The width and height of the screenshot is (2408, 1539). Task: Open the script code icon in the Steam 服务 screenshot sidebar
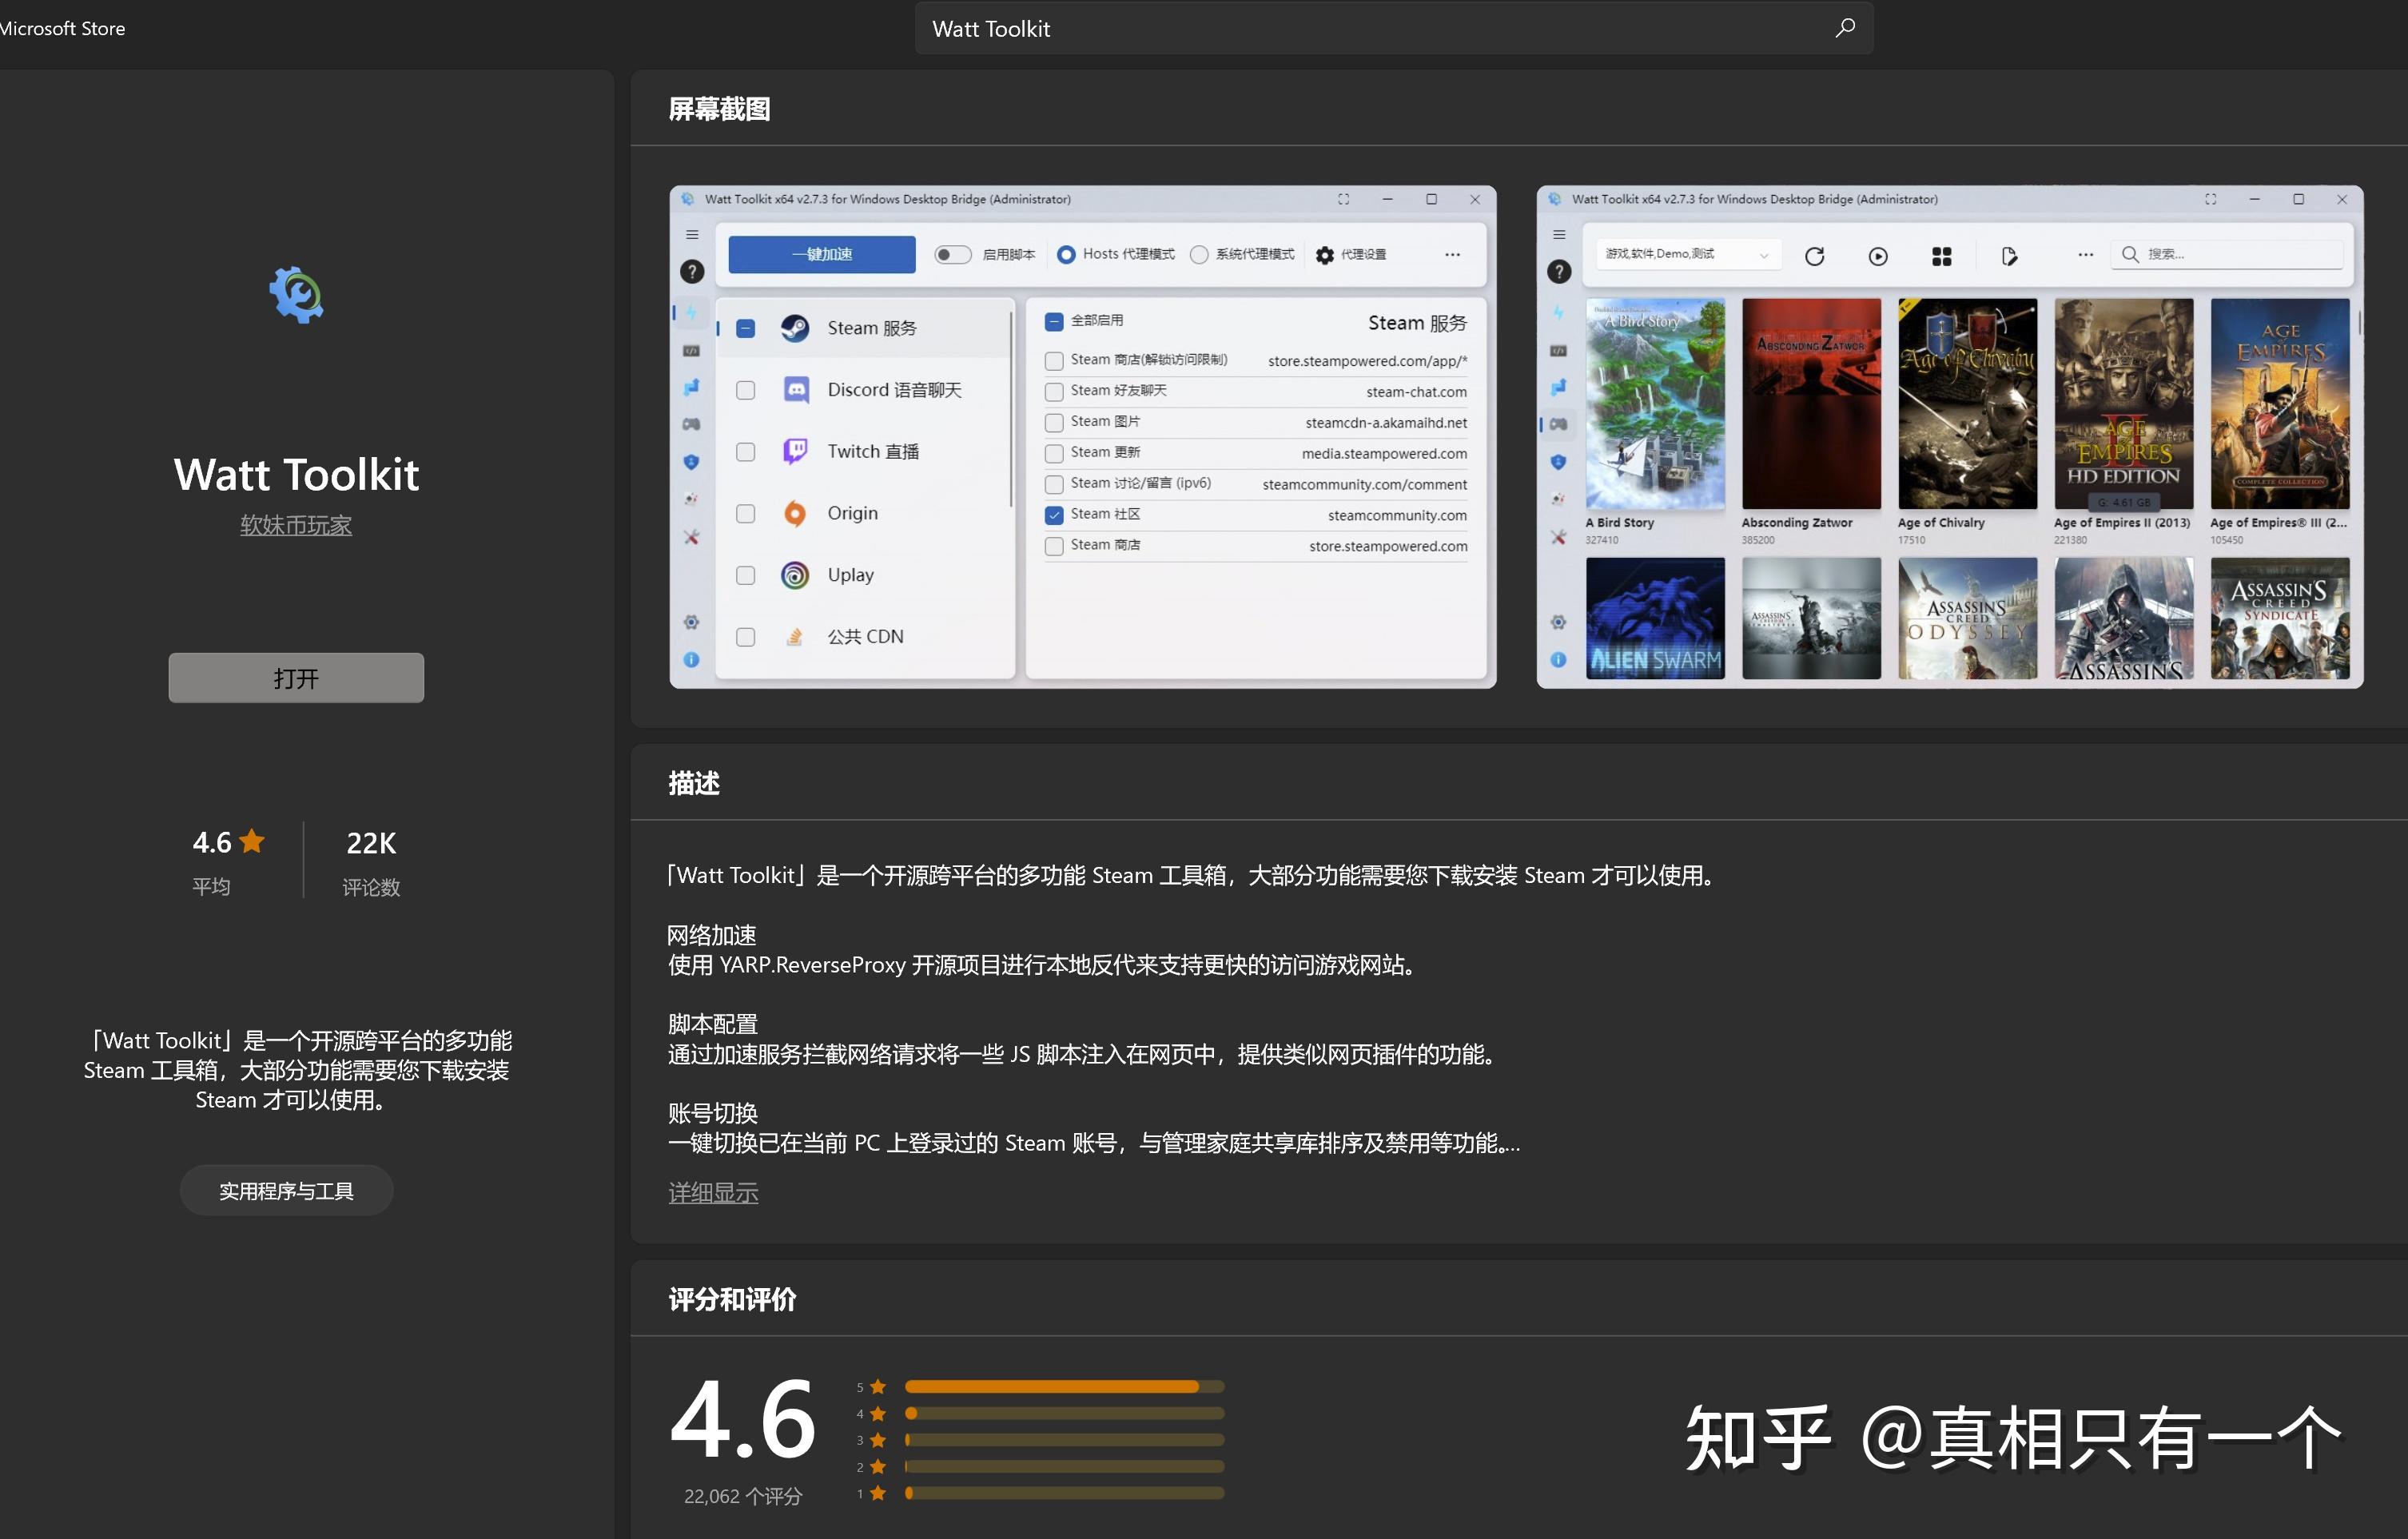click(x=691, y=351)
